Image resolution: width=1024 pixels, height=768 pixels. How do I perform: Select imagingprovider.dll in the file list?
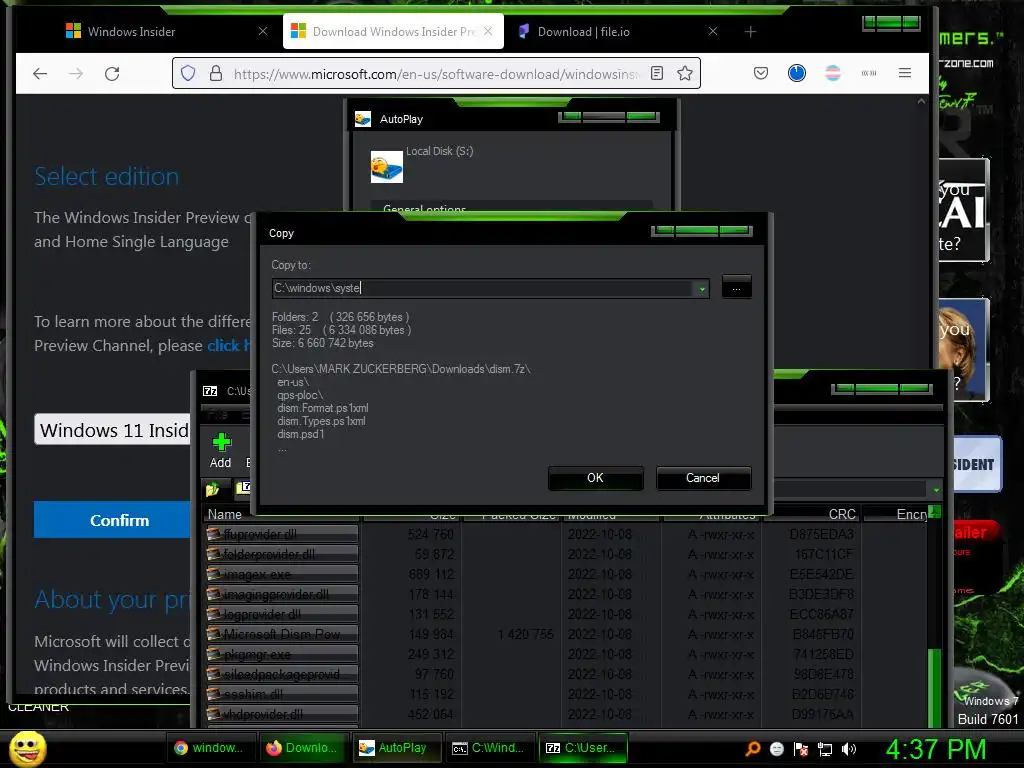pyautogui.click(x=282, y=594)
